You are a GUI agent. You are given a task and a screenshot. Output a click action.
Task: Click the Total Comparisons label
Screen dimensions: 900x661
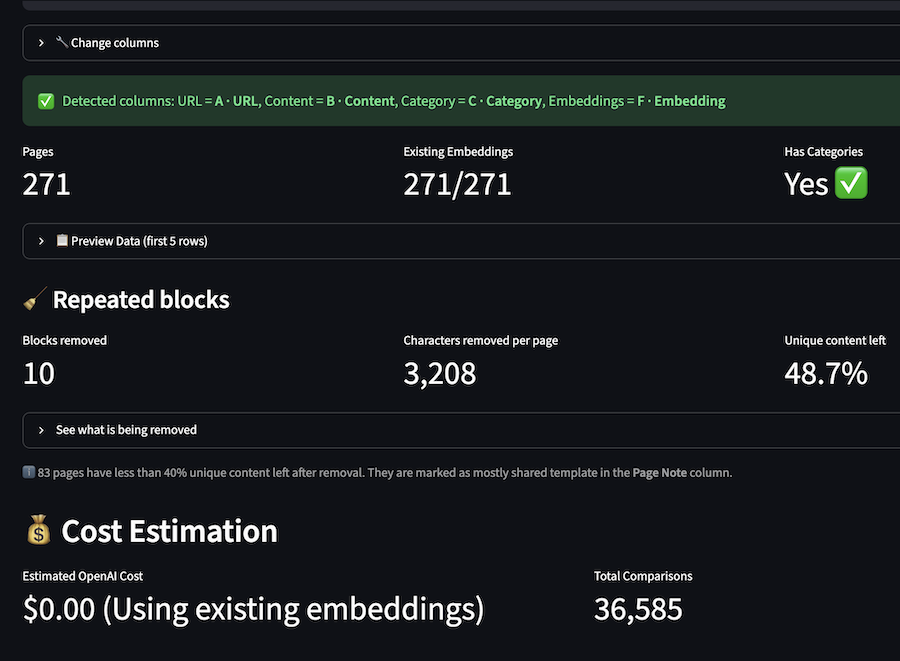point(643,576)
